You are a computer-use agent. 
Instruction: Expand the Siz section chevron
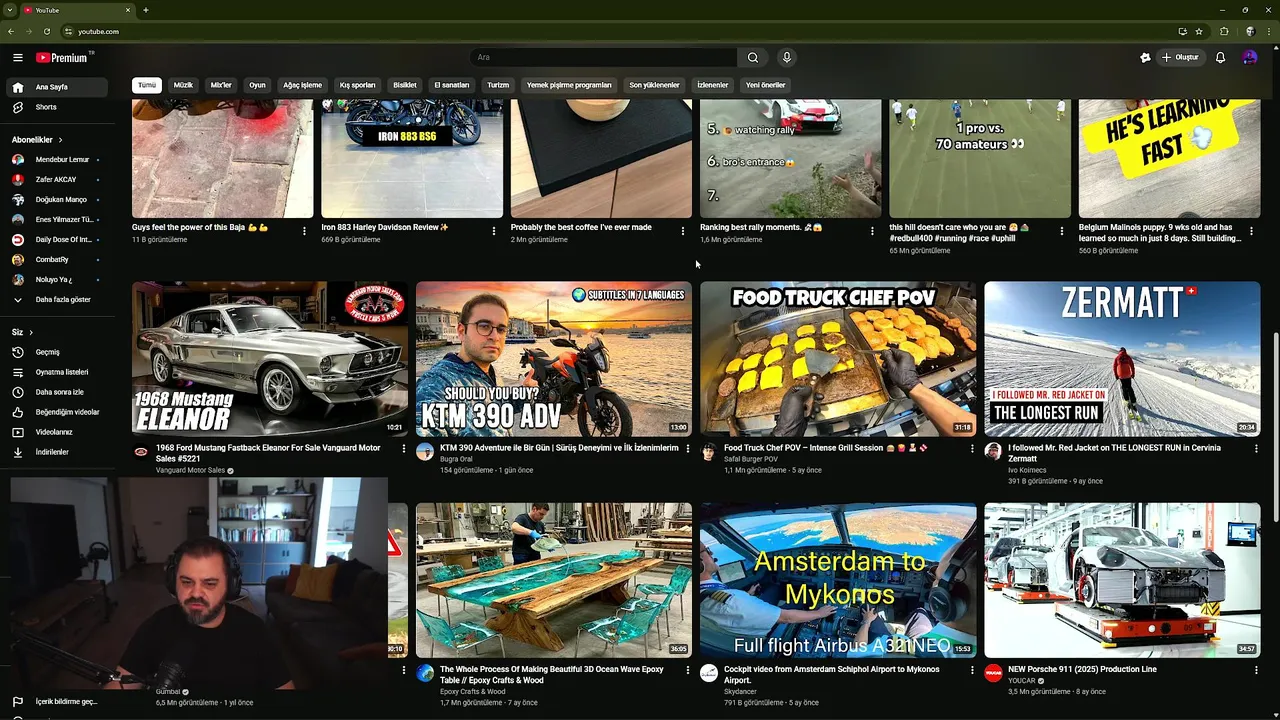click(31, 332)
